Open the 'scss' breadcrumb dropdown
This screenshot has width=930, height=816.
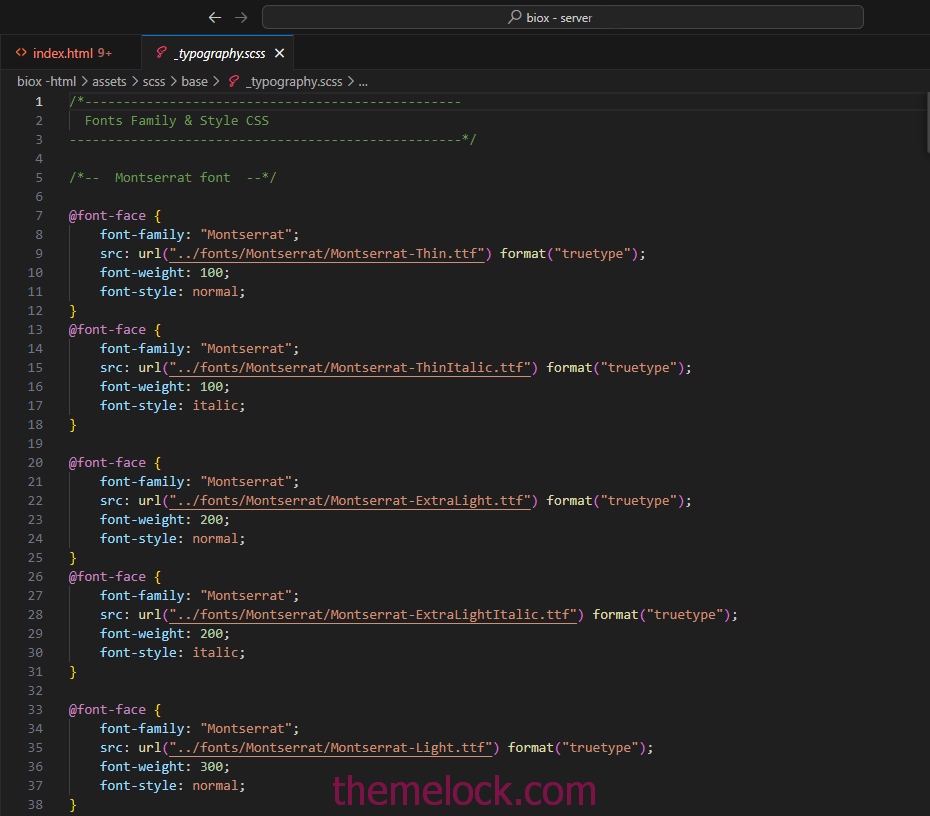(153, 82)
